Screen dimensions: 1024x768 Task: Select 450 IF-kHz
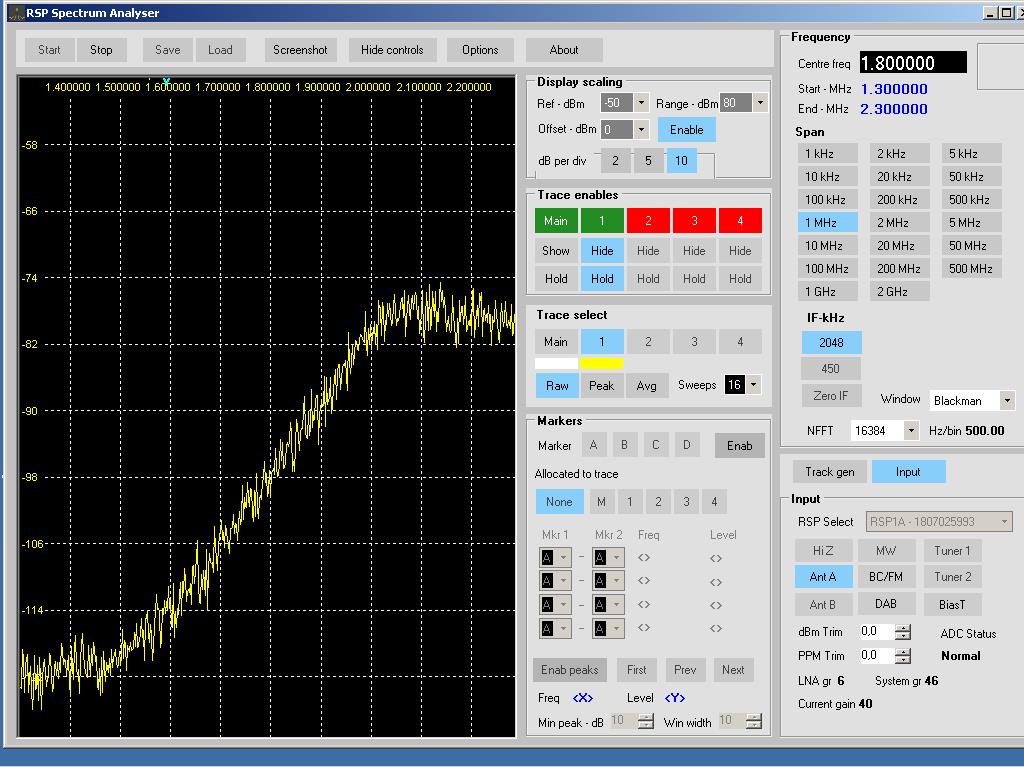[831, 369]
